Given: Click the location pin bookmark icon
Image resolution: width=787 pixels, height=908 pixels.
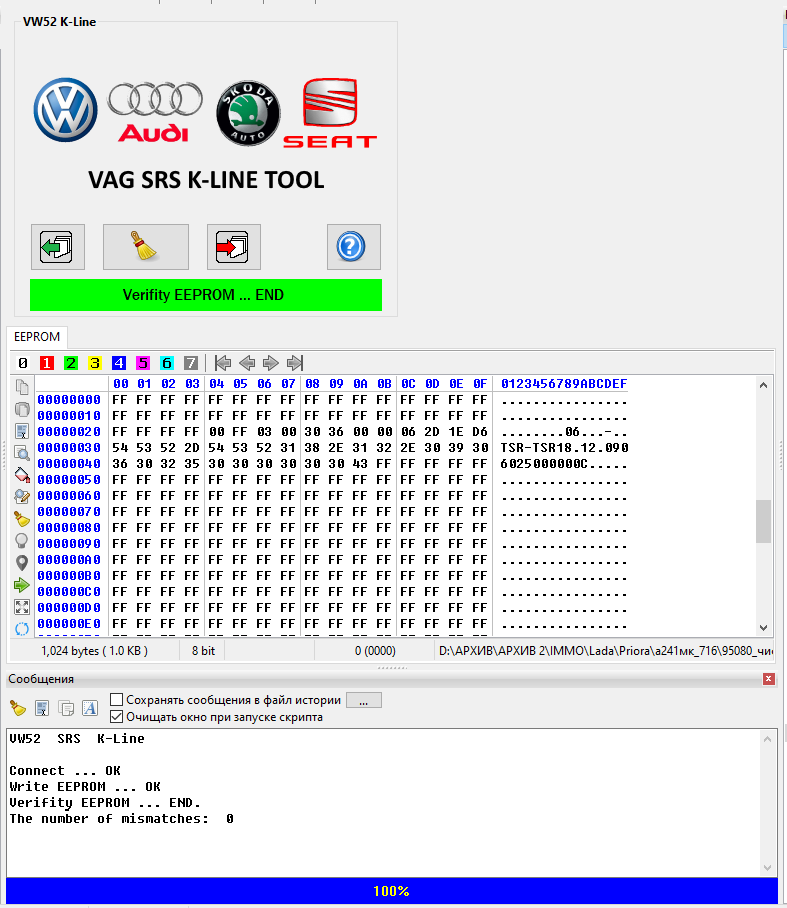Looking at the screenshot, I should (22, 563).
